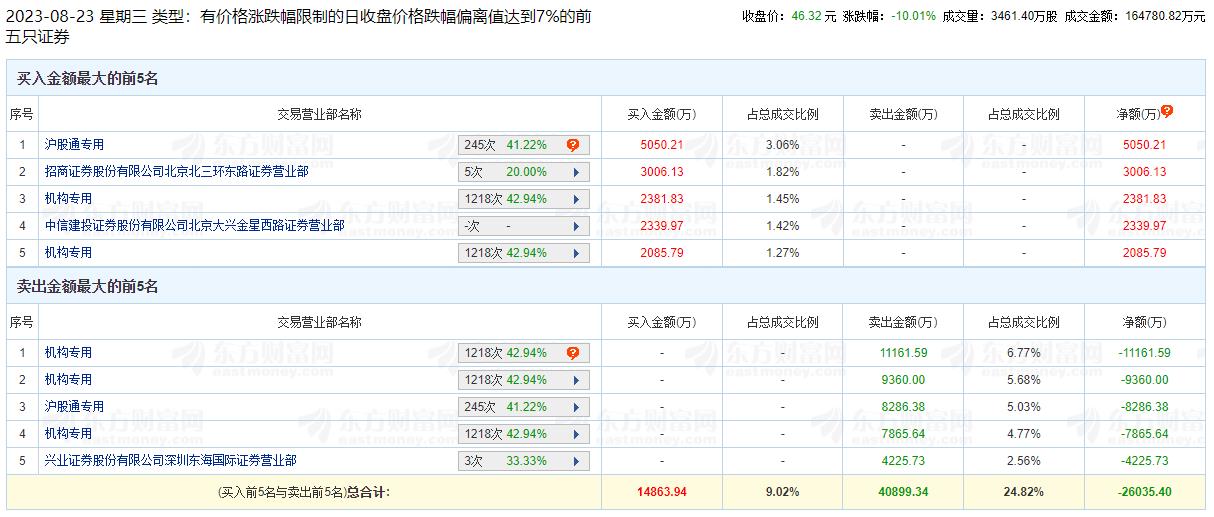Viewport: 1214px width, 517px height.
Task: Click 机构专用 name in sell-table row 1
Action: coord(68,353)
